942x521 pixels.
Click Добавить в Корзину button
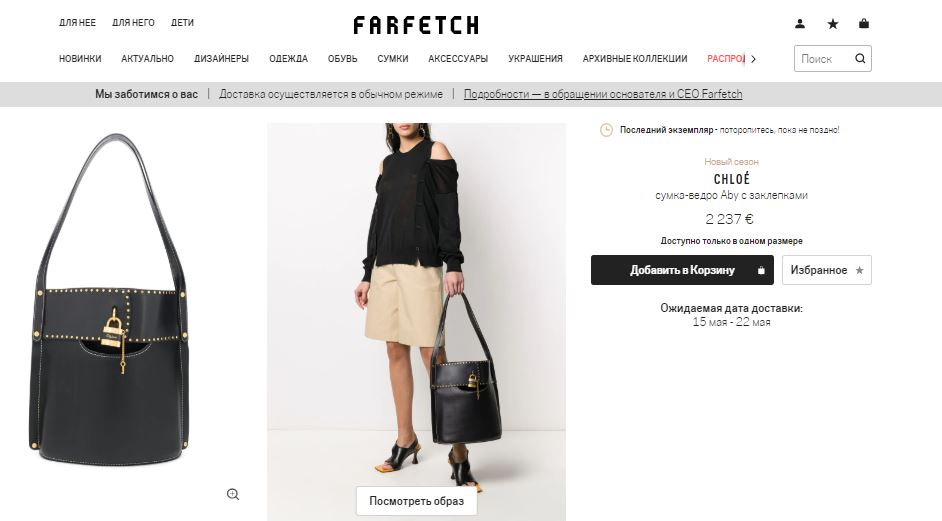click(682, 270)
